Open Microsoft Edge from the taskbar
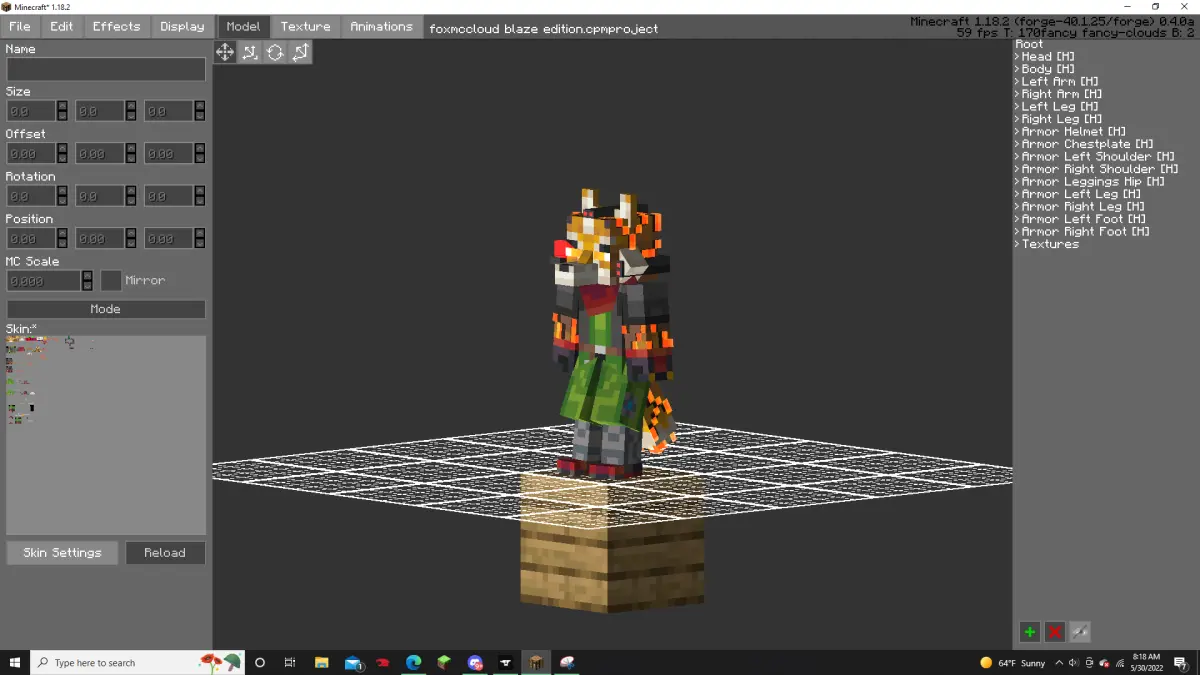Image resolution: width=1200 pixels, height=675 pixels. pyautogui.click(x=413, y=662)
